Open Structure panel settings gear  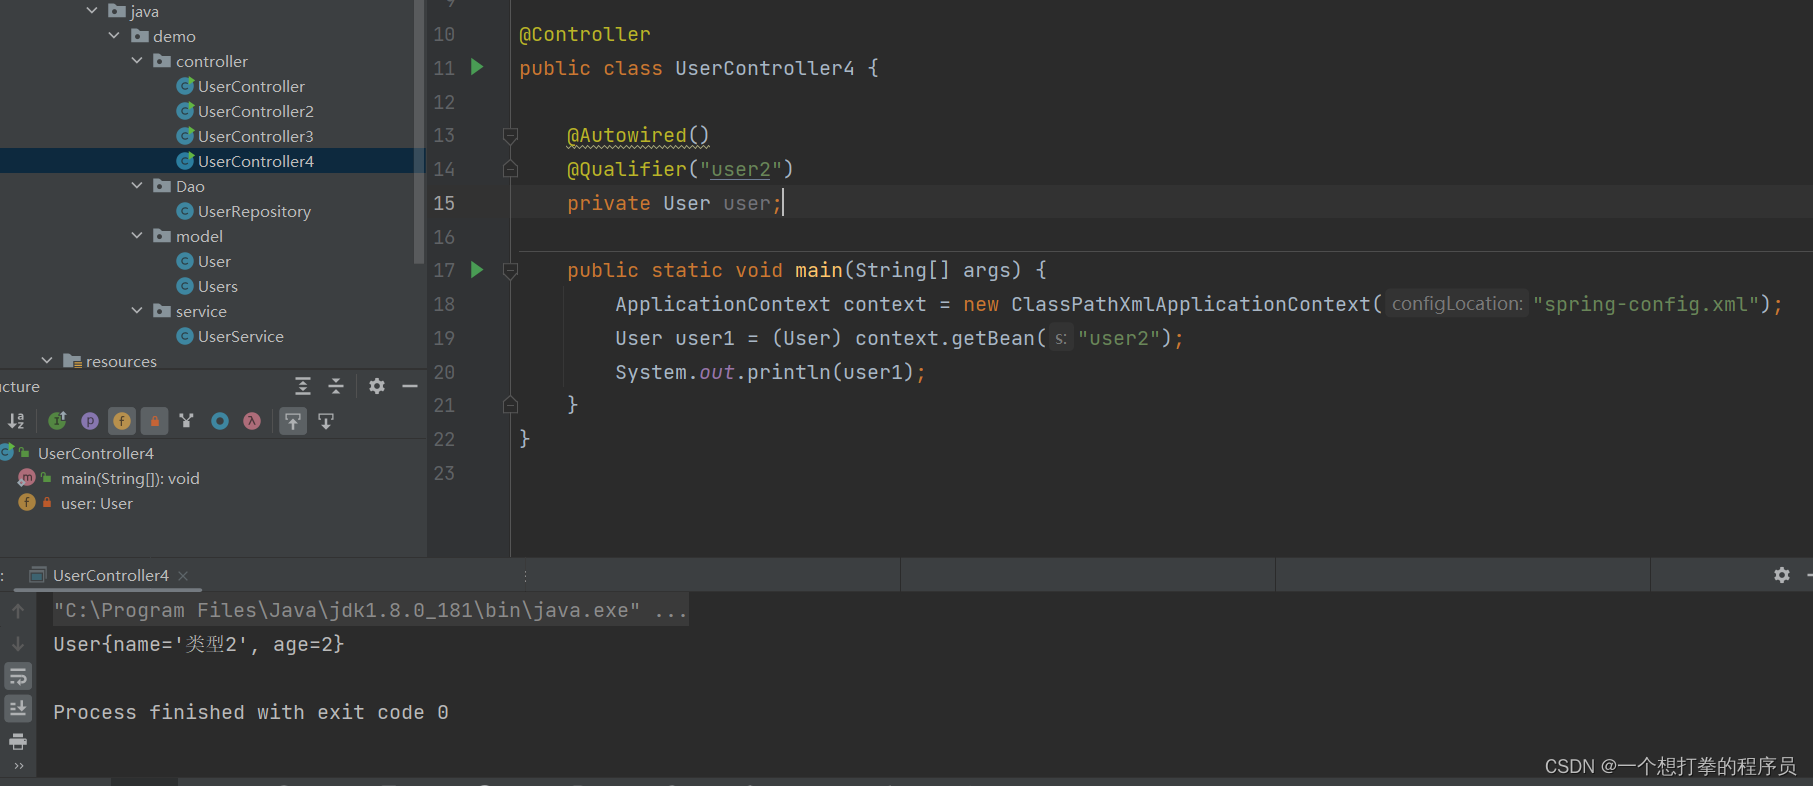[377, 386]
